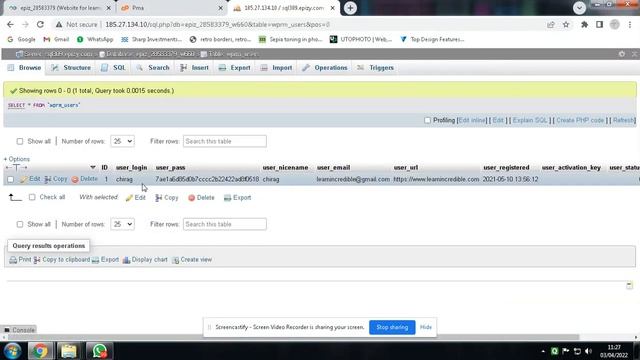Click the browser back arrow

(x=10, y=24)
